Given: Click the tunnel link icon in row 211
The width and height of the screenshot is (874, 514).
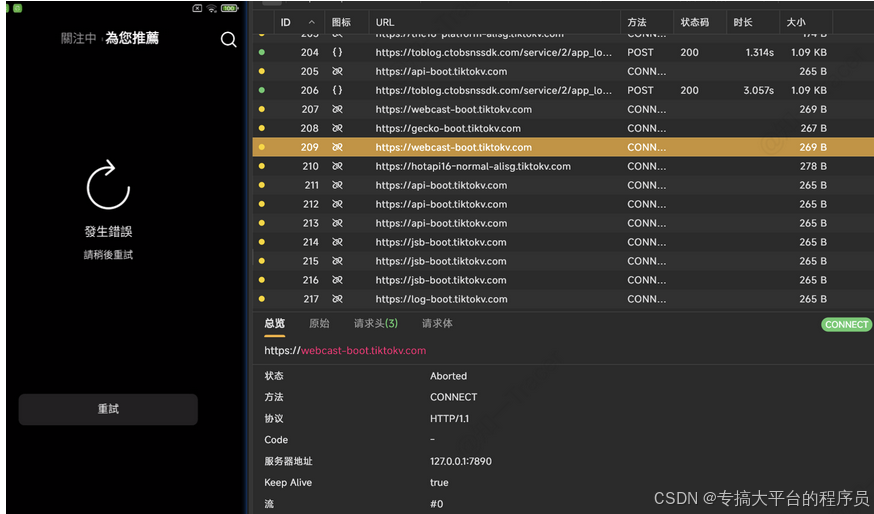Looking at the screenshot, I should pos(337,185).
